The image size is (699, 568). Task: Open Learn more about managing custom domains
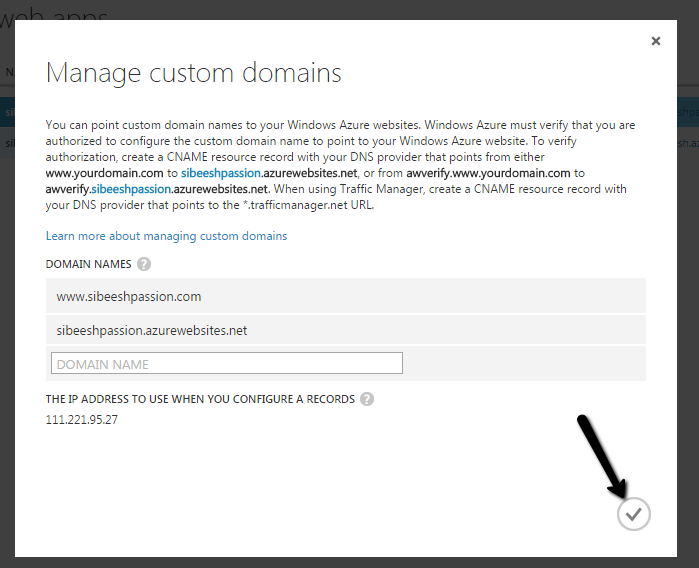(166, 236)
